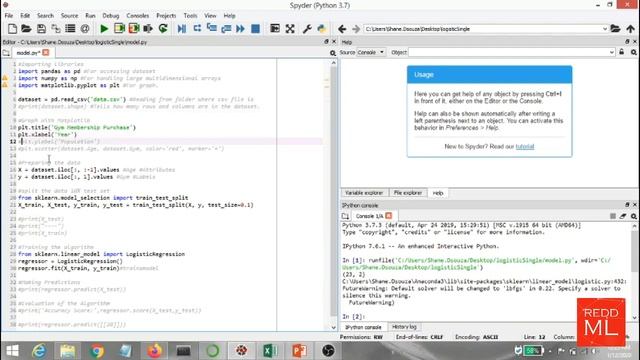This screenshot has height=360, width=640.
Task: Browse for a working directory
Action: point(615,29)
